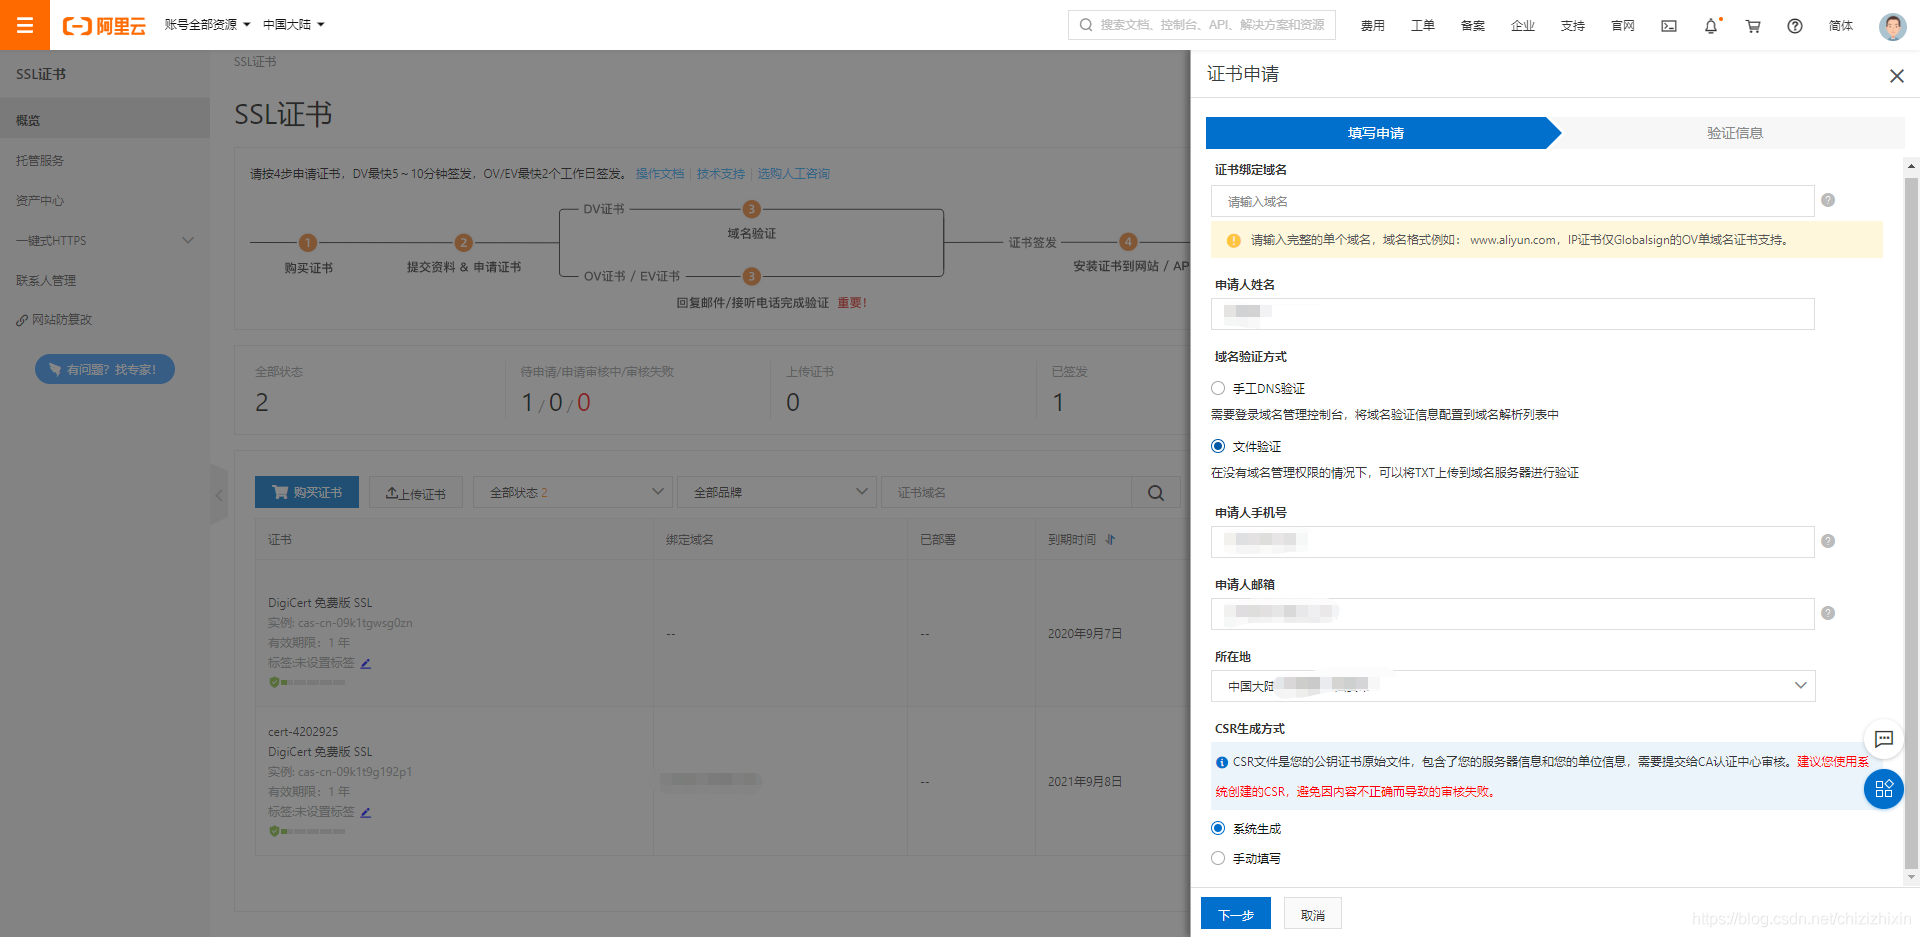
Task: Focus the 申请人手机号 input field
Action: [x=1513, y=542]
